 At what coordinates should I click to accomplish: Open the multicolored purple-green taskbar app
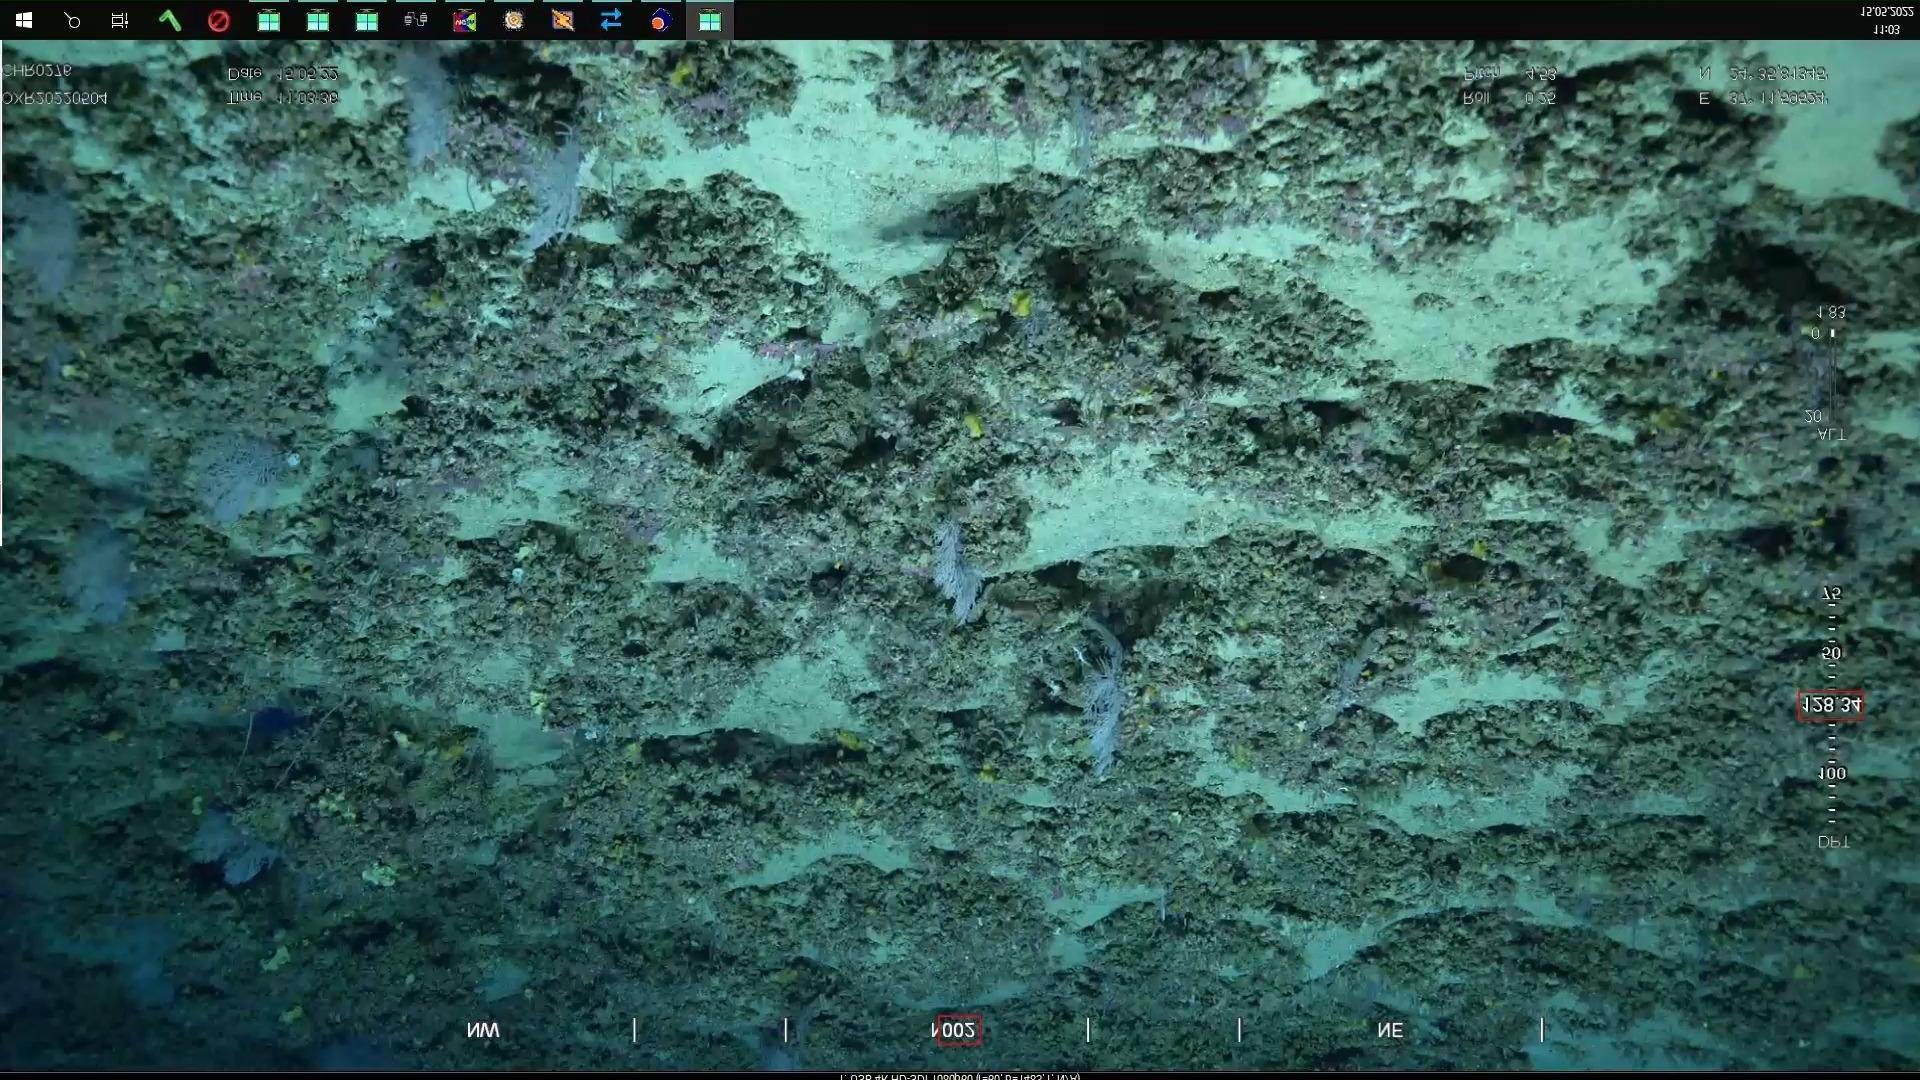[464, 20]
